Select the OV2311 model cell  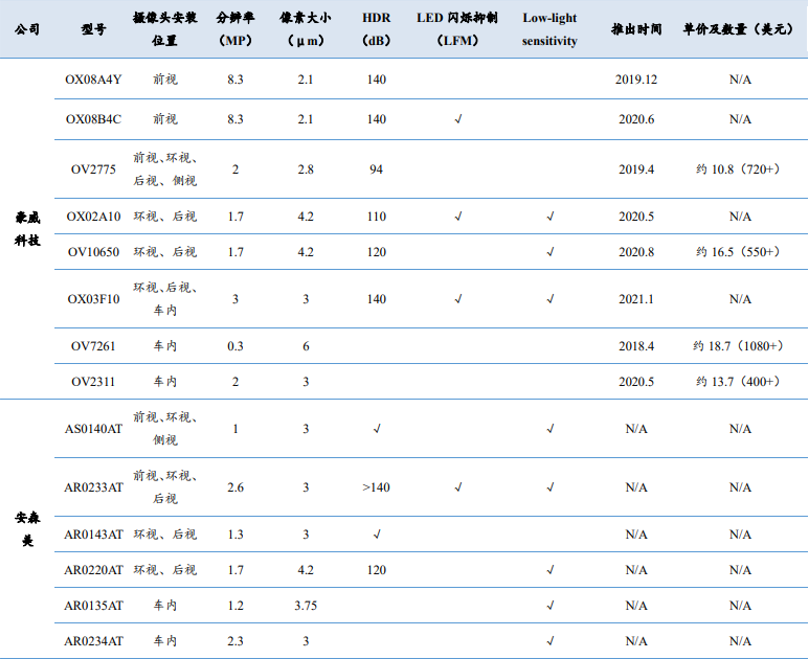tap(93, 382)
